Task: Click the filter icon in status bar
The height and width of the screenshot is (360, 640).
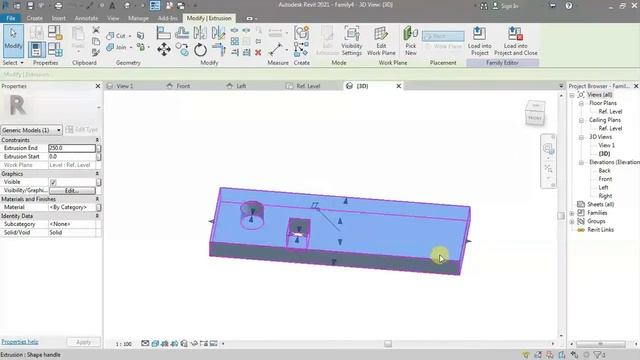Action: (x=598, y=355)
